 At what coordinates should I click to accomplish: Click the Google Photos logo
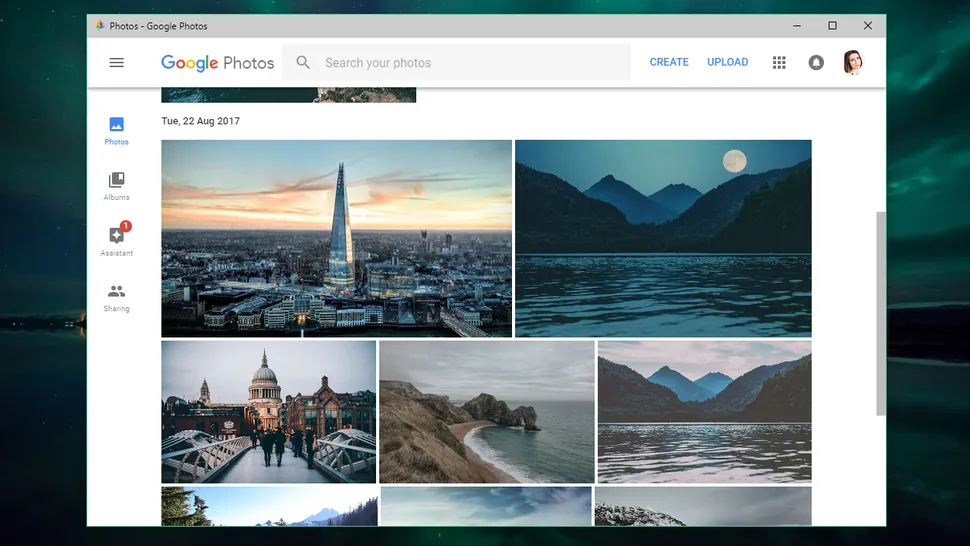click(217, 63)
